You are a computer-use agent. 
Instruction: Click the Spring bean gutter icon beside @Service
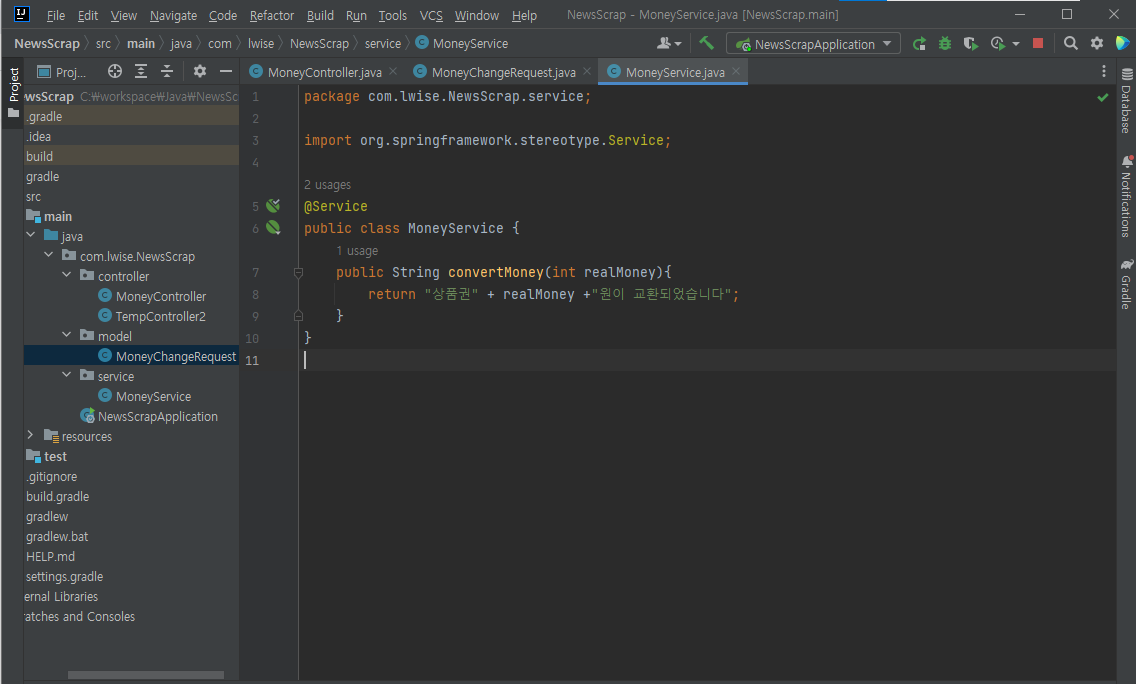[x=273, y=206]
